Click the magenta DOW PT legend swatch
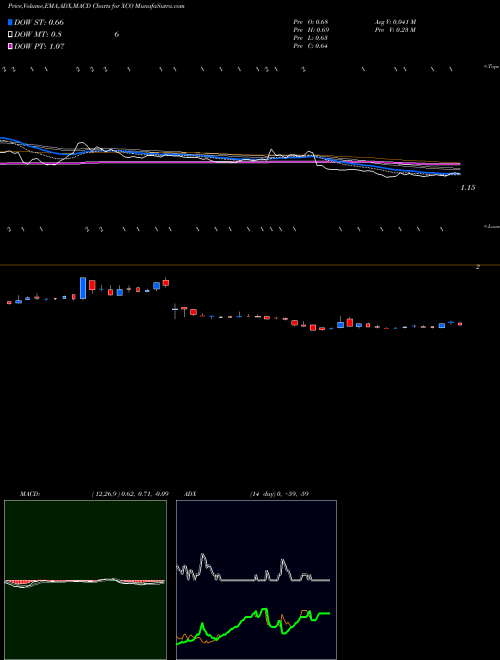This screenshot has width=500, height=660. click(10, 46)
